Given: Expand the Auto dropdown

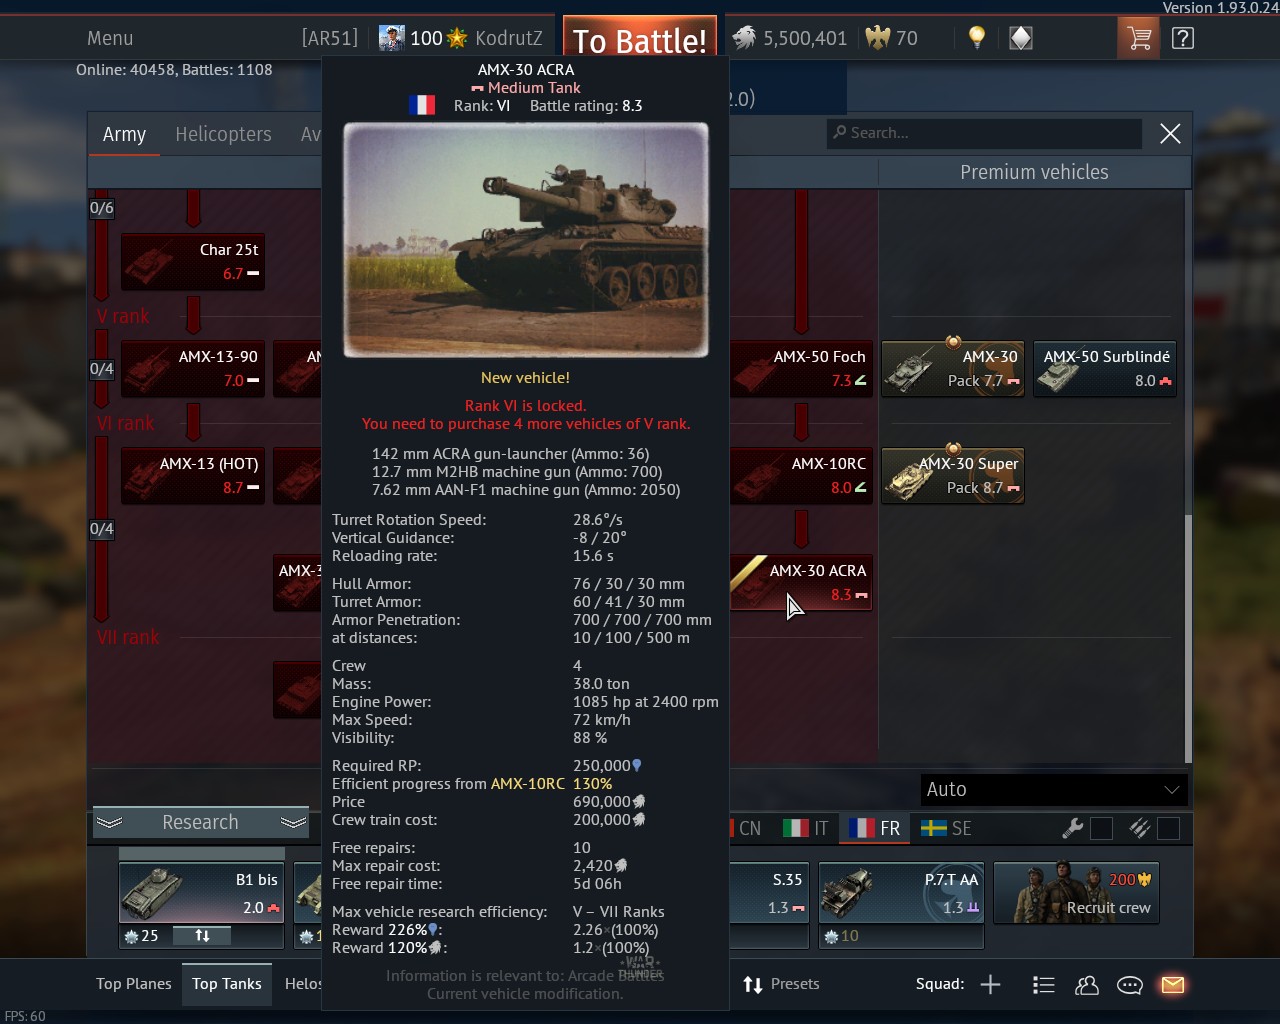Looking at the screenshot, I should tap(1054, 789).
